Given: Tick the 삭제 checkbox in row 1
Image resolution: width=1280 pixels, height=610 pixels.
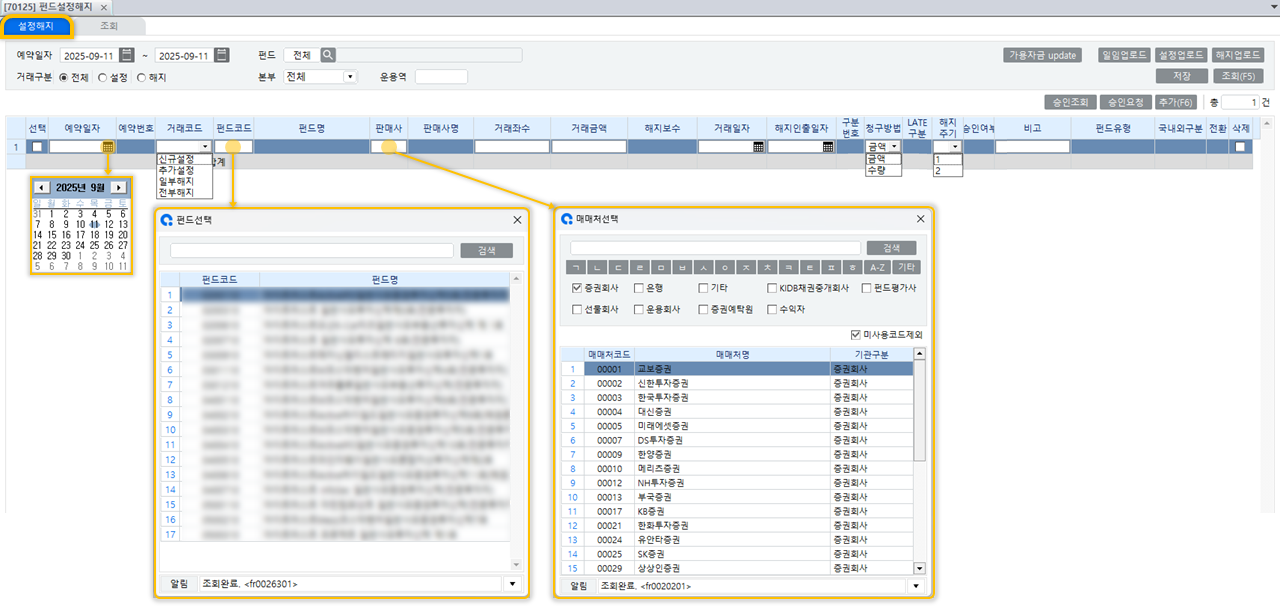Looking at the screenshot, I should 1240,147.
